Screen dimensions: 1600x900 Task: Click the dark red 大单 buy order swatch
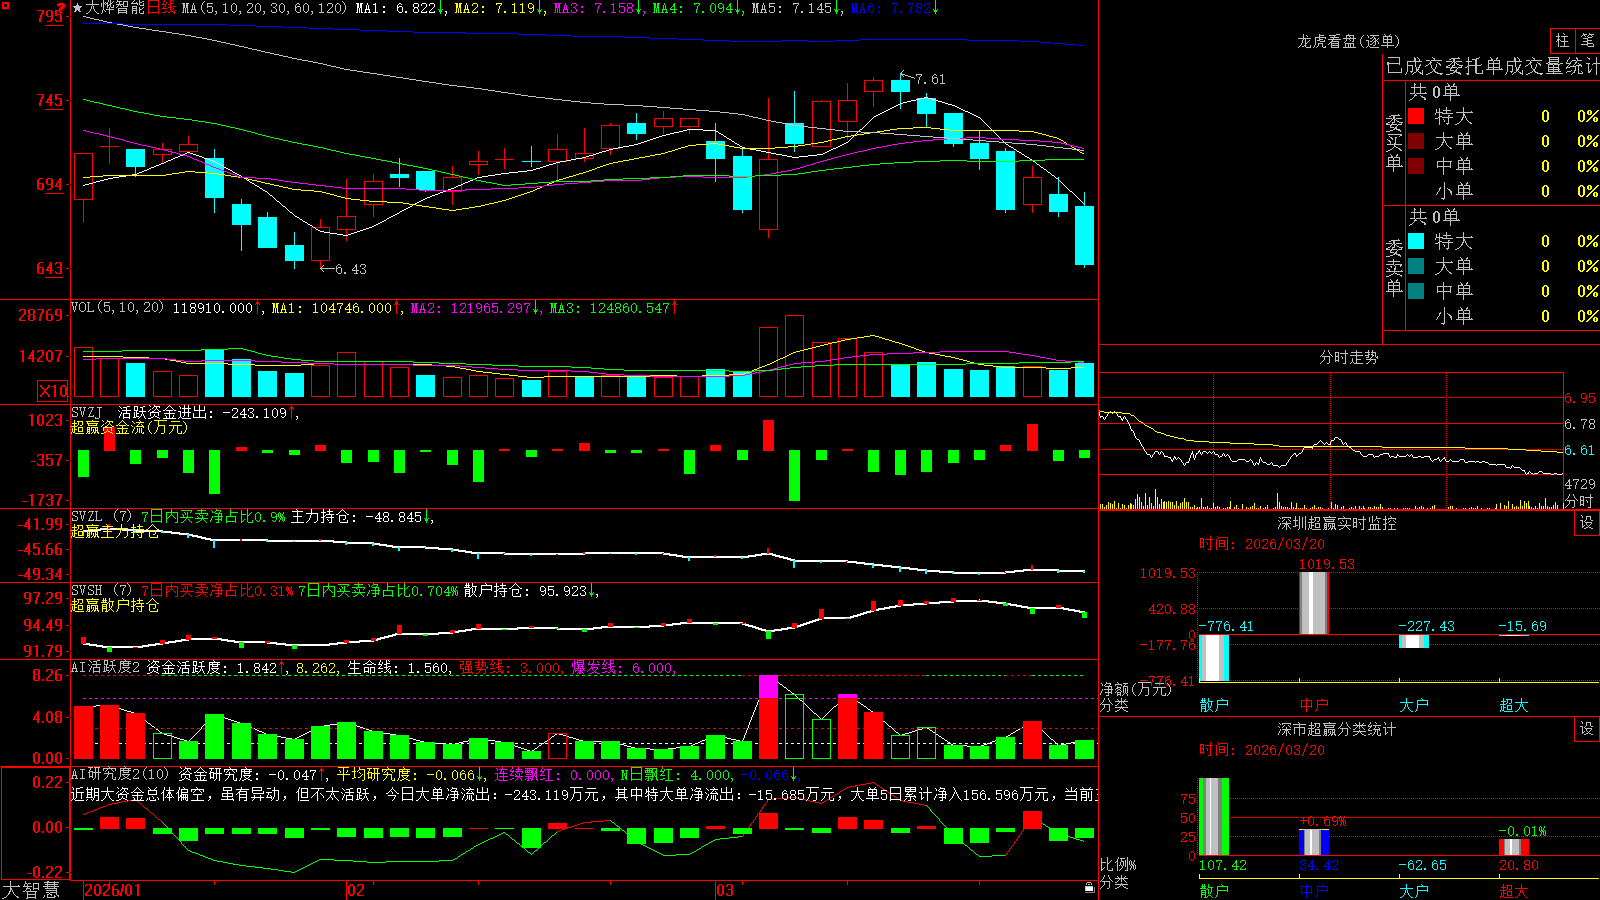pyautogui.click(x=1416, y=141)
